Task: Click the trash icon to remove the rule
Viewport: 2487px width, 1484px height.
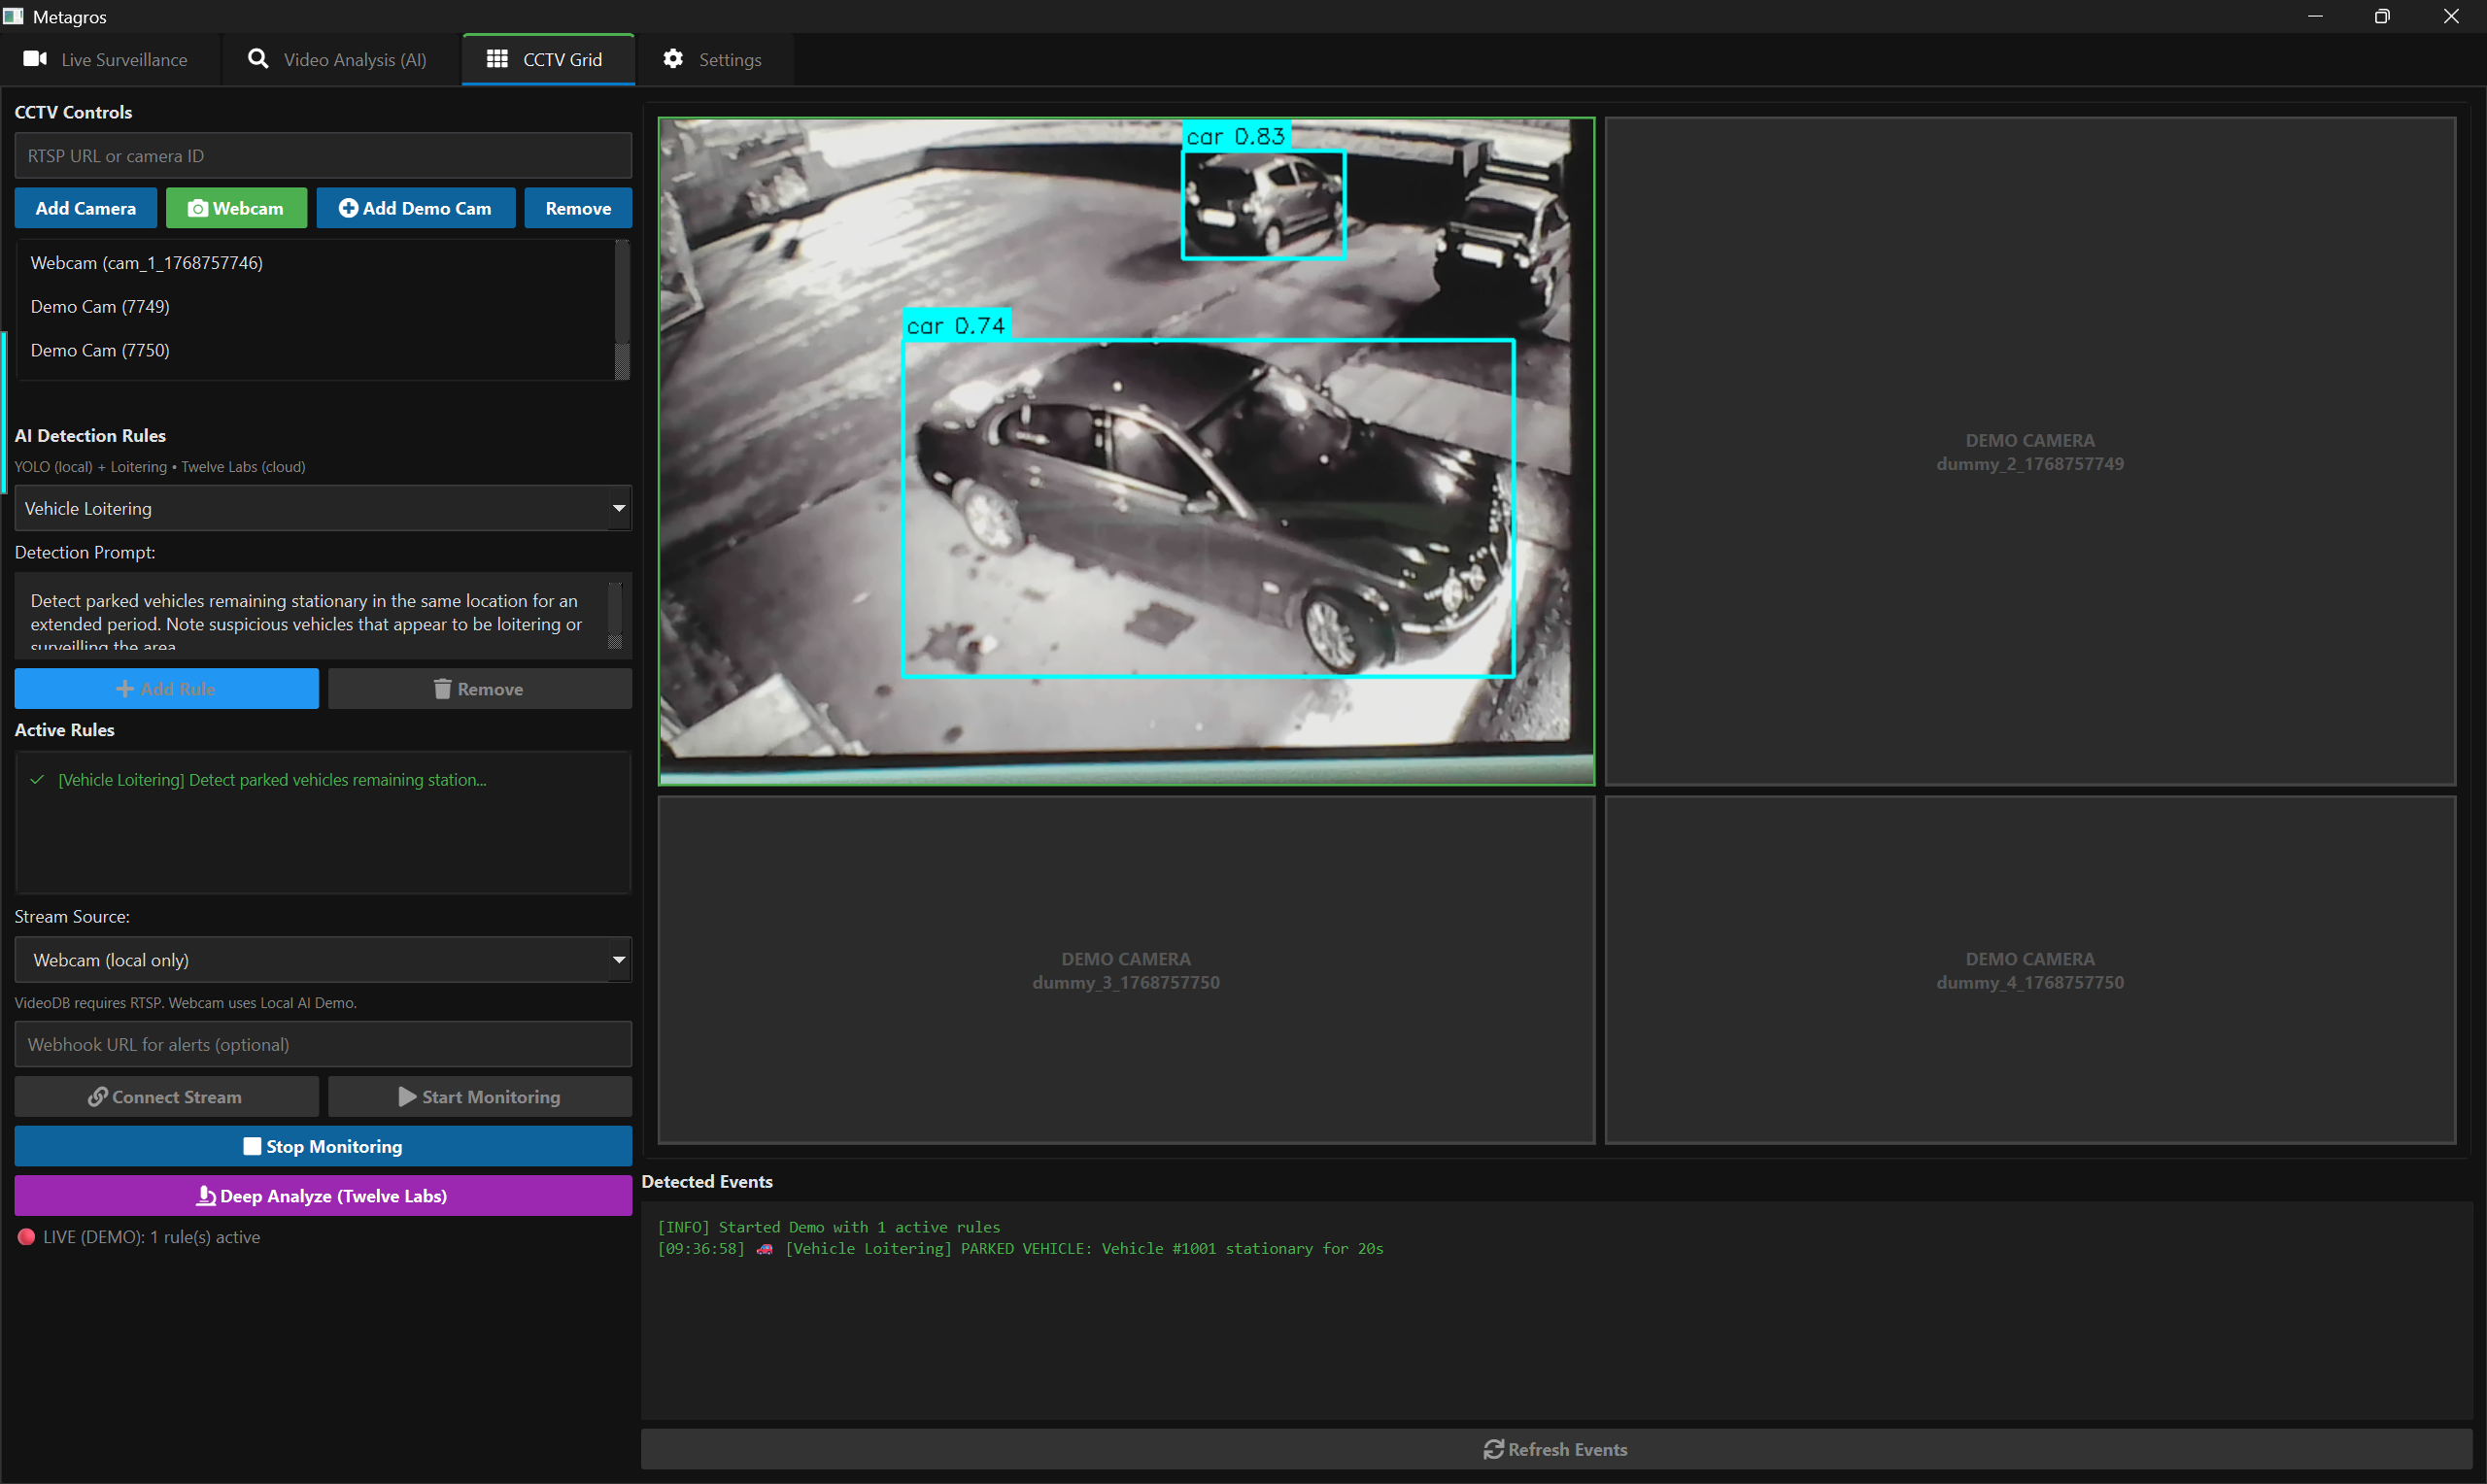Action: tap(442, 688)
